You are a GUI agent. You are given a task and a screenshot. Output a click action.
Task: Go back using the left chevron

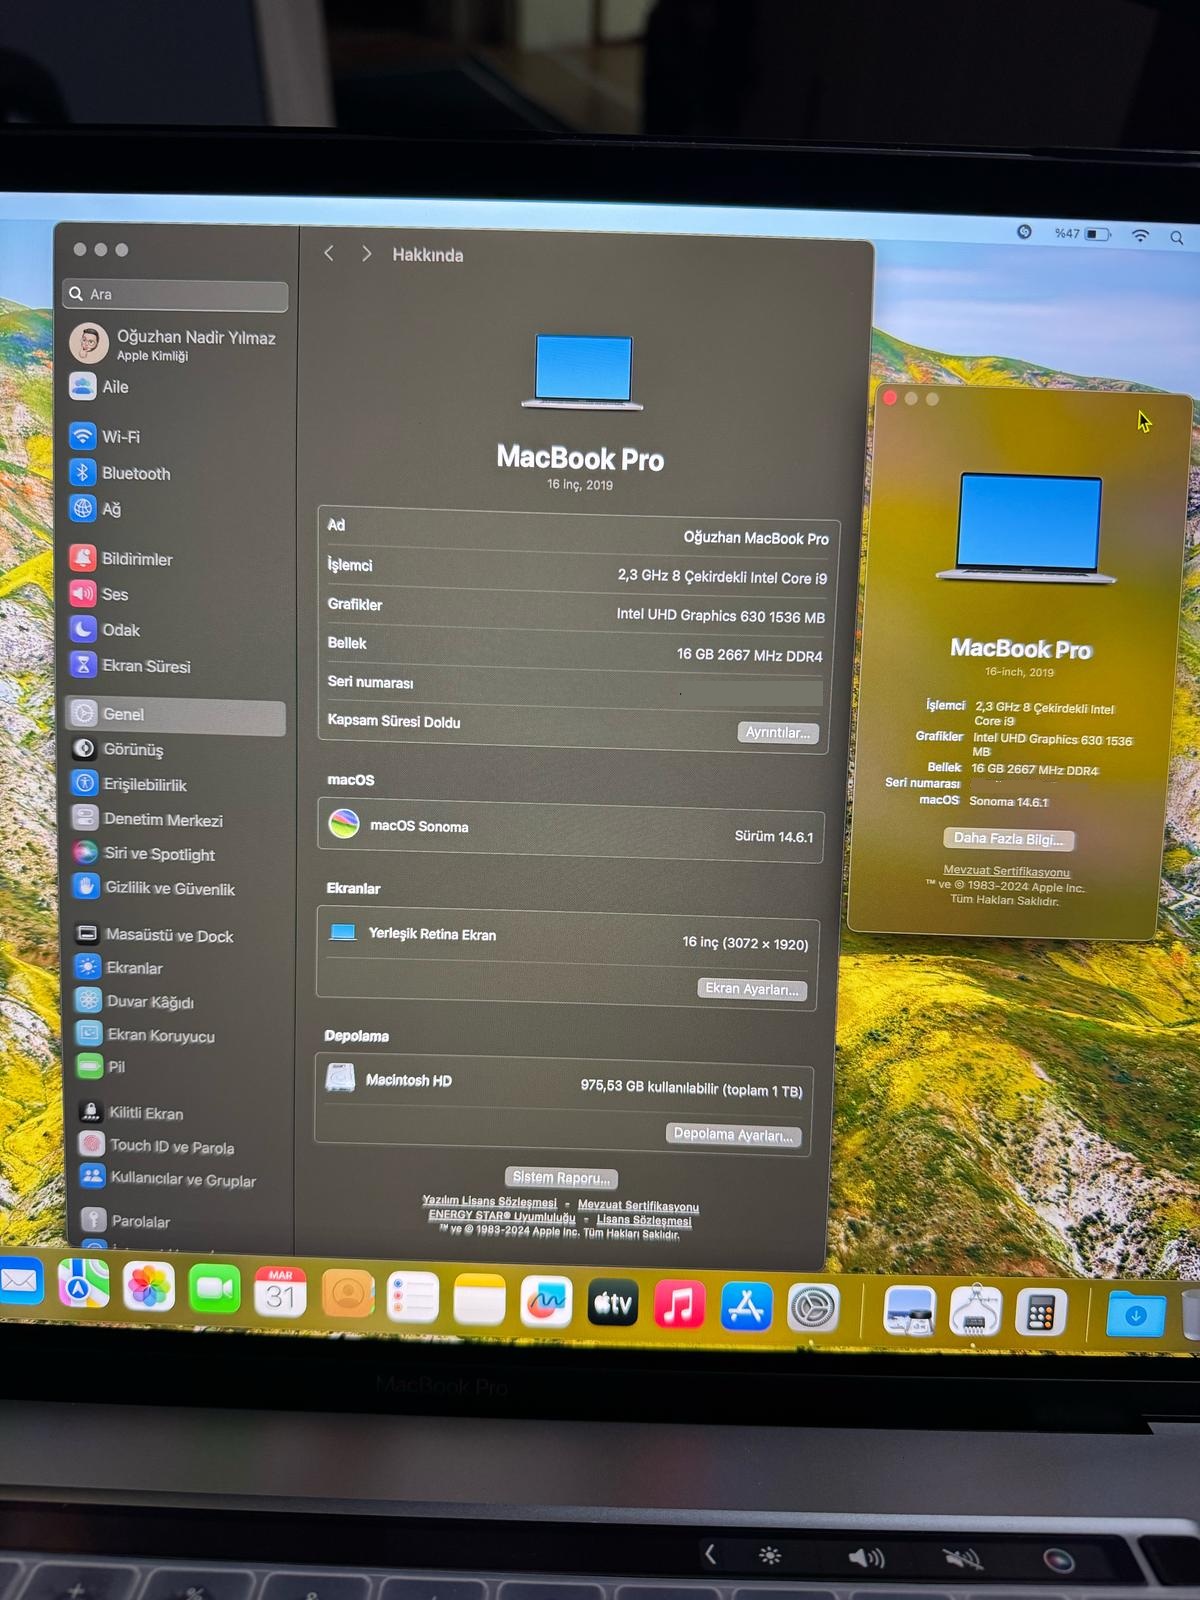(329, 254)
